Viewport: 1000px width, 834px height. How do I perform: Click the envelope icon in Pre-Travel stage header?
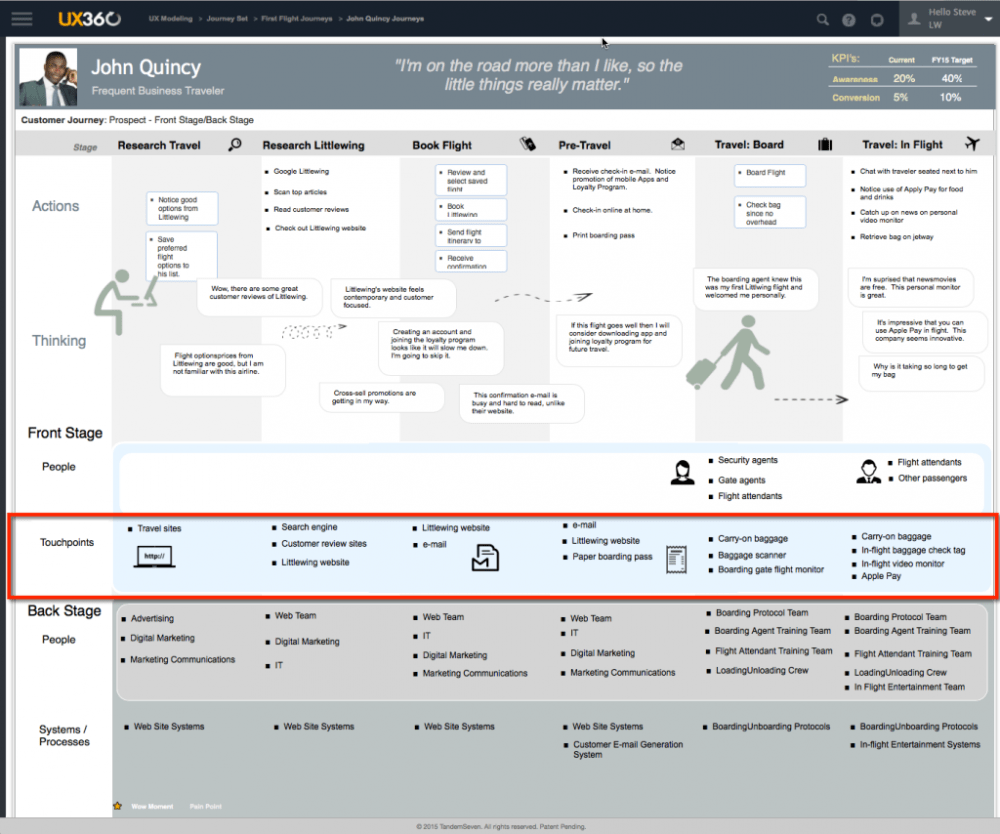click(x=675, y=144)
